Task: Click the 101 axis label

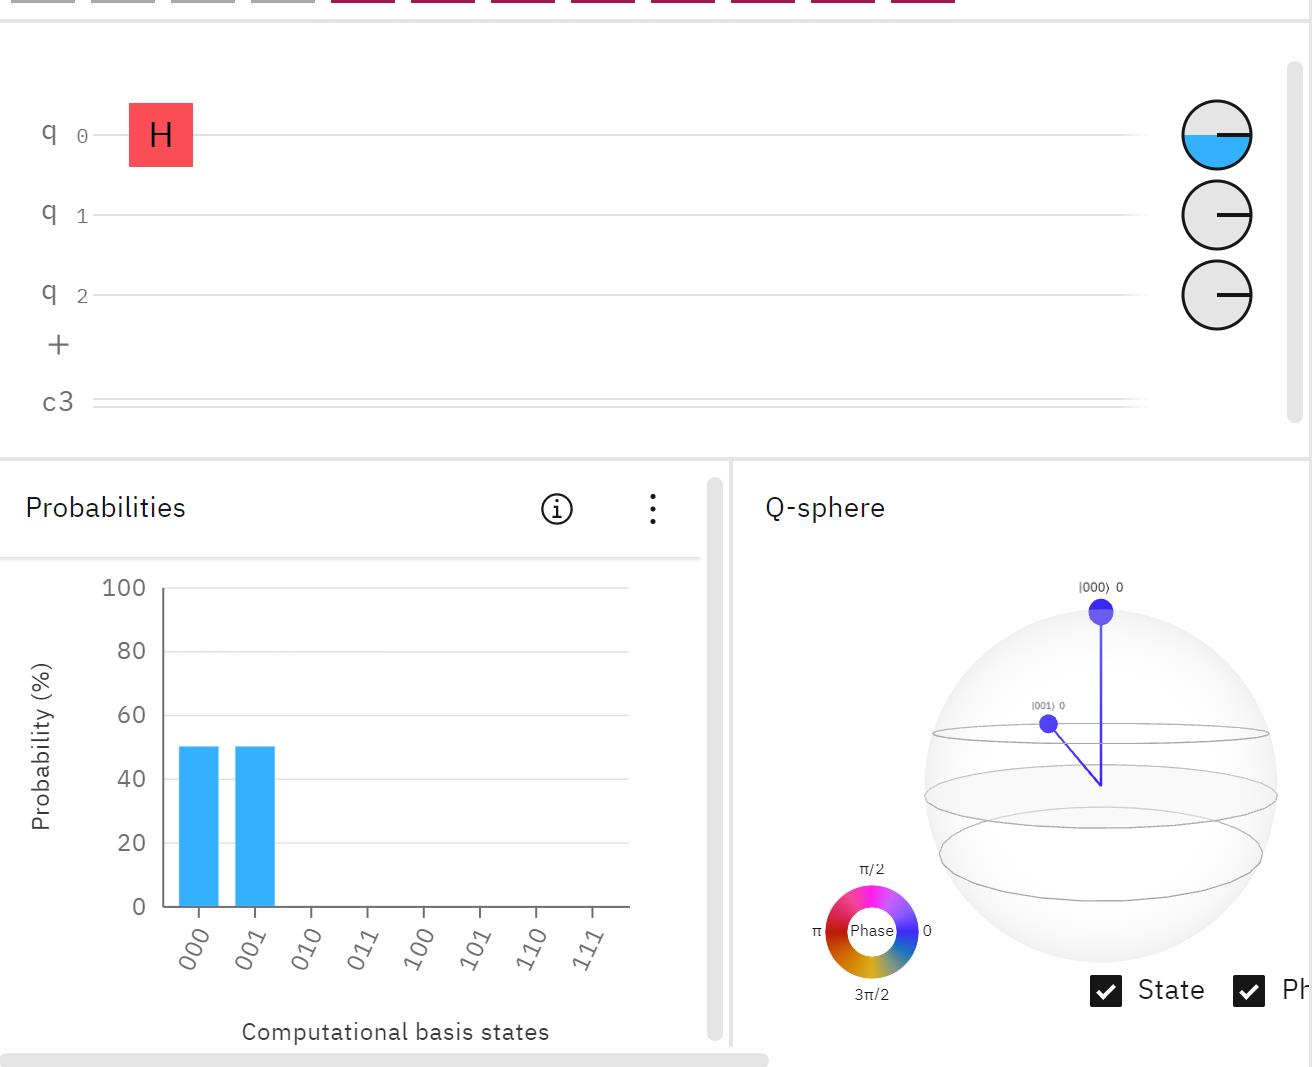Action: [x=475, y=949]
